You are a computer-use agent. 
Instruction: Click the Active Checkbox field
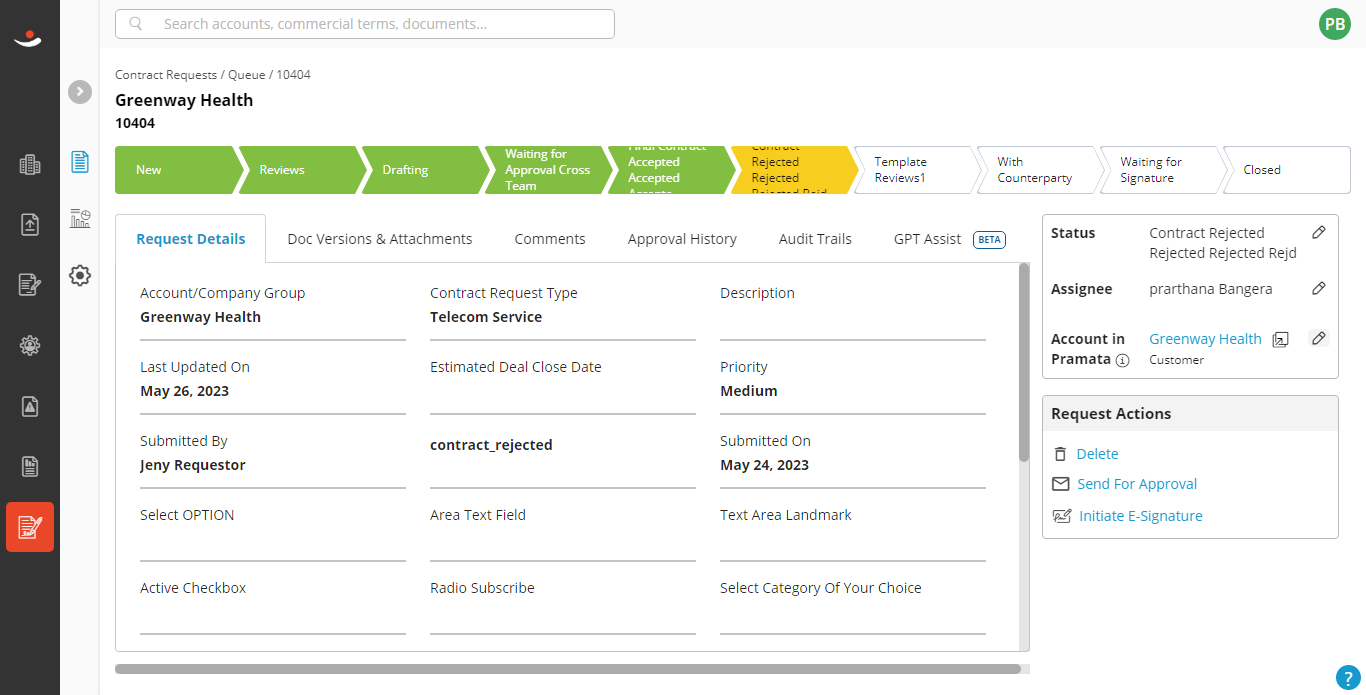(x=273, y=606)
